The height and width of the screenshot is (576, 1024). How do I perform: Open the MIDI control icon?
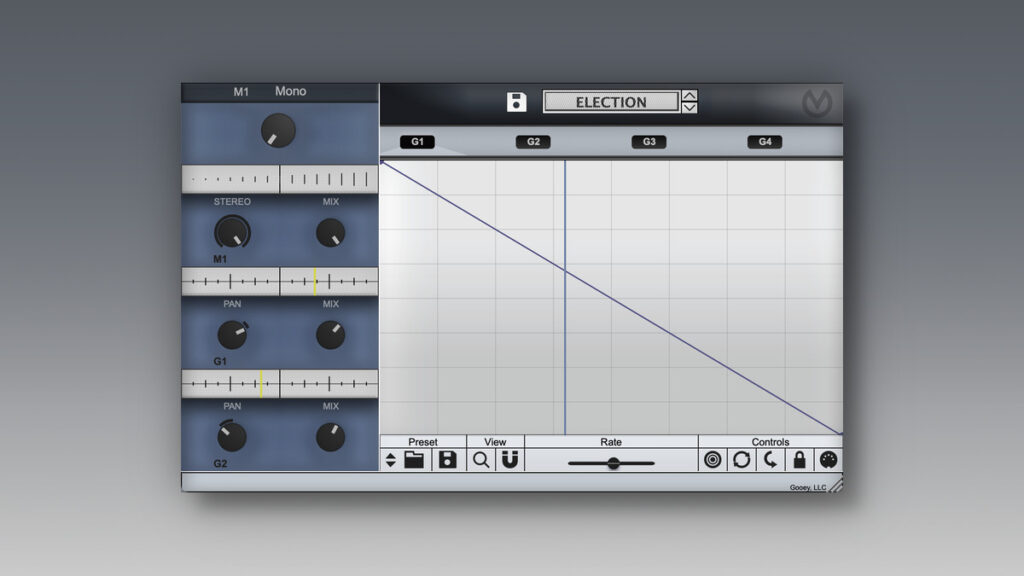tap(827, 460)
